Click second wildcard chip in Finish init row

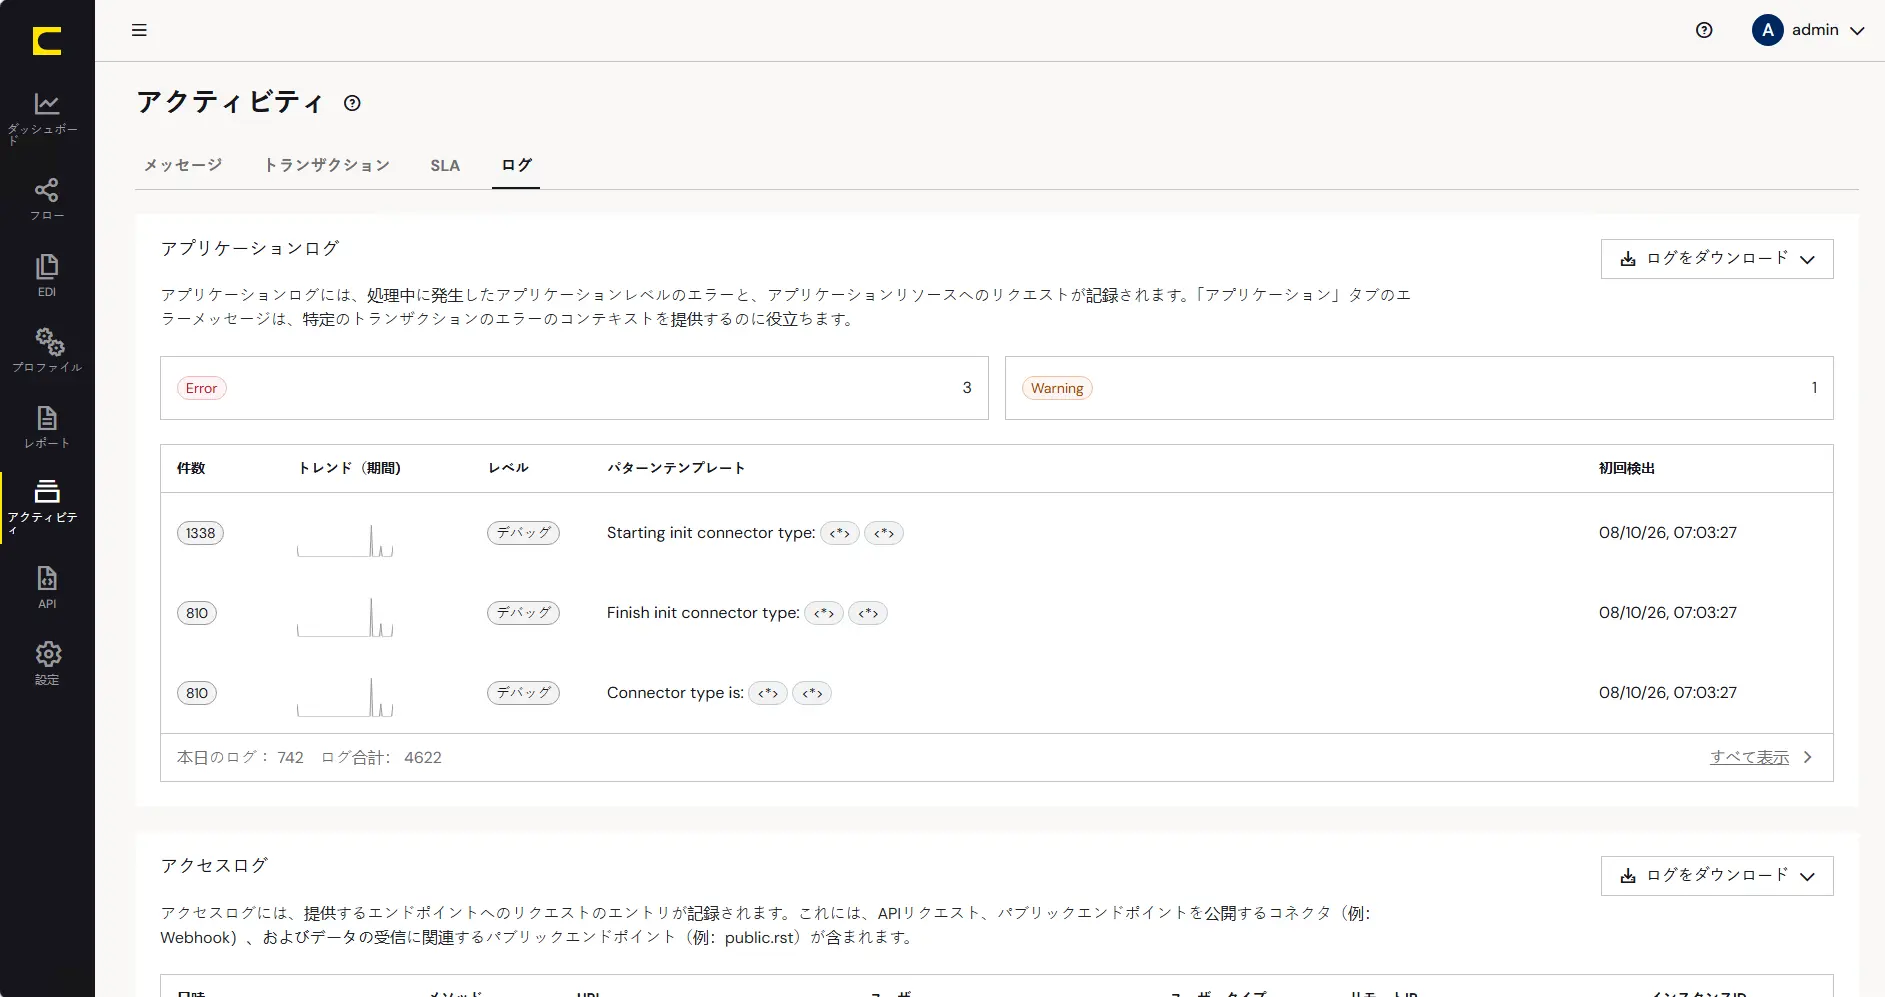(868, 613)
